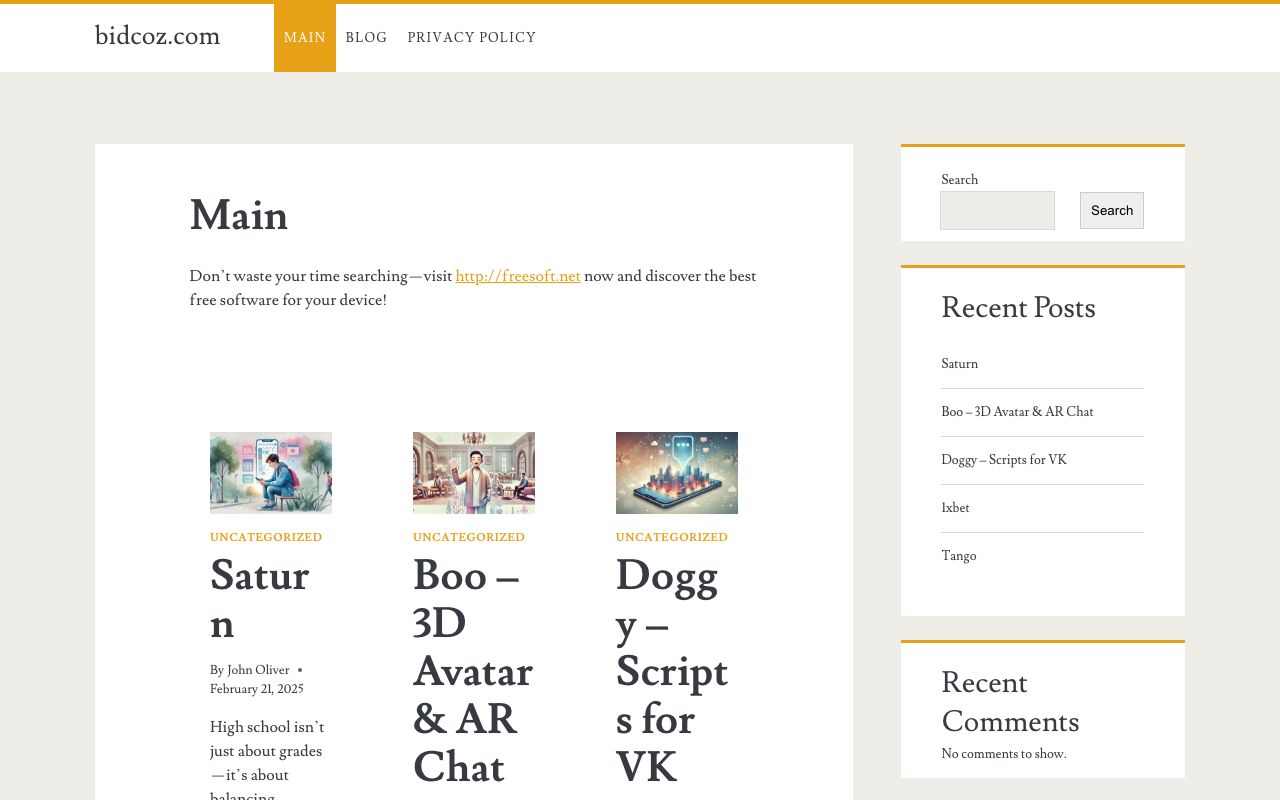Focus the sidebar Search input field

pyautogui.click(x=997, y=210)
